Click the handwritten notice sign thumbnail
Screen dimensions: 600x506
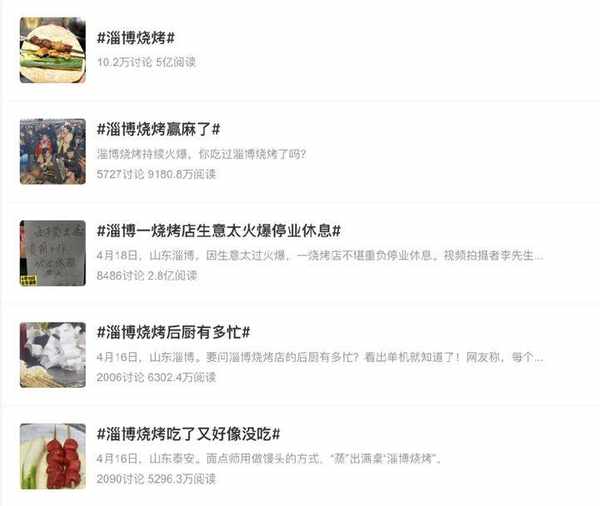coord(53,253)
